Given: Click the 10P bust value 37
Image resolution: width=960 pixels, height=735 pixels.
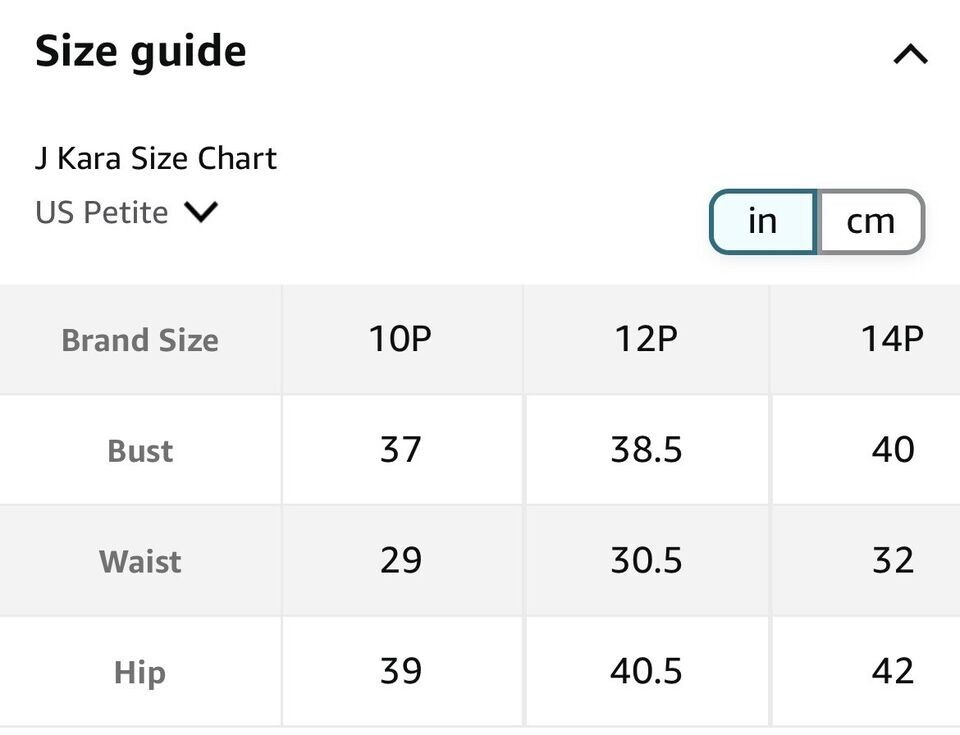Looking at the screenshot, I should 400,450.
